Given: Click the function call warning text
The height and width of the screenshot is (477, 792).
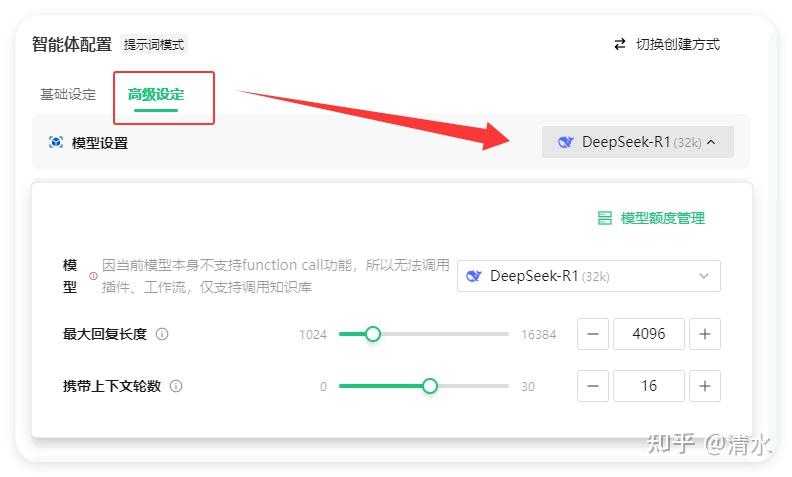Looking at the screenshot, I should [275, 276].
